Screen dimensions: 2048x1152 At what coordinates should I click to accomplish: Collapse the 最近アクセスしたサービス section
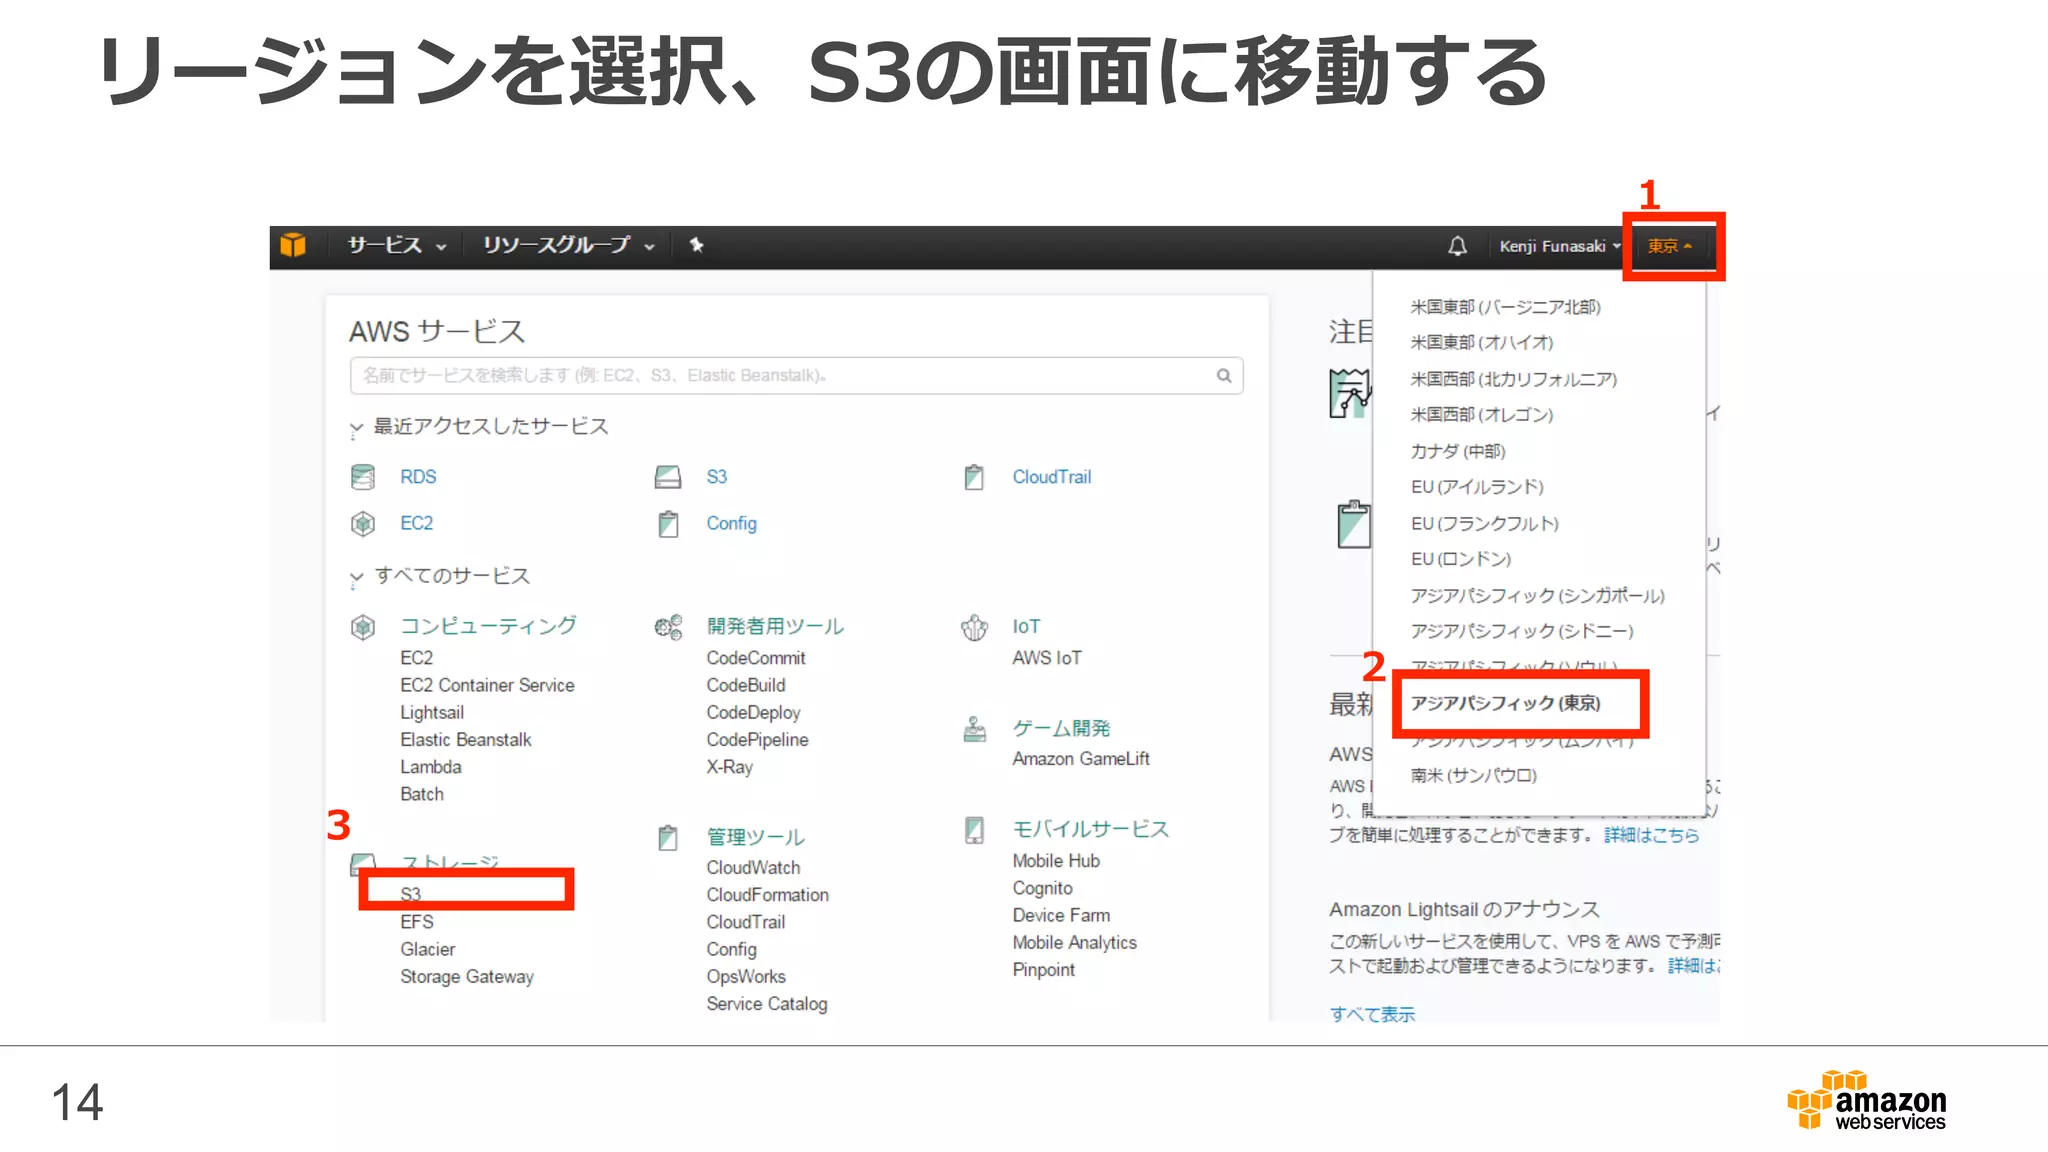[x=356, y=429]
